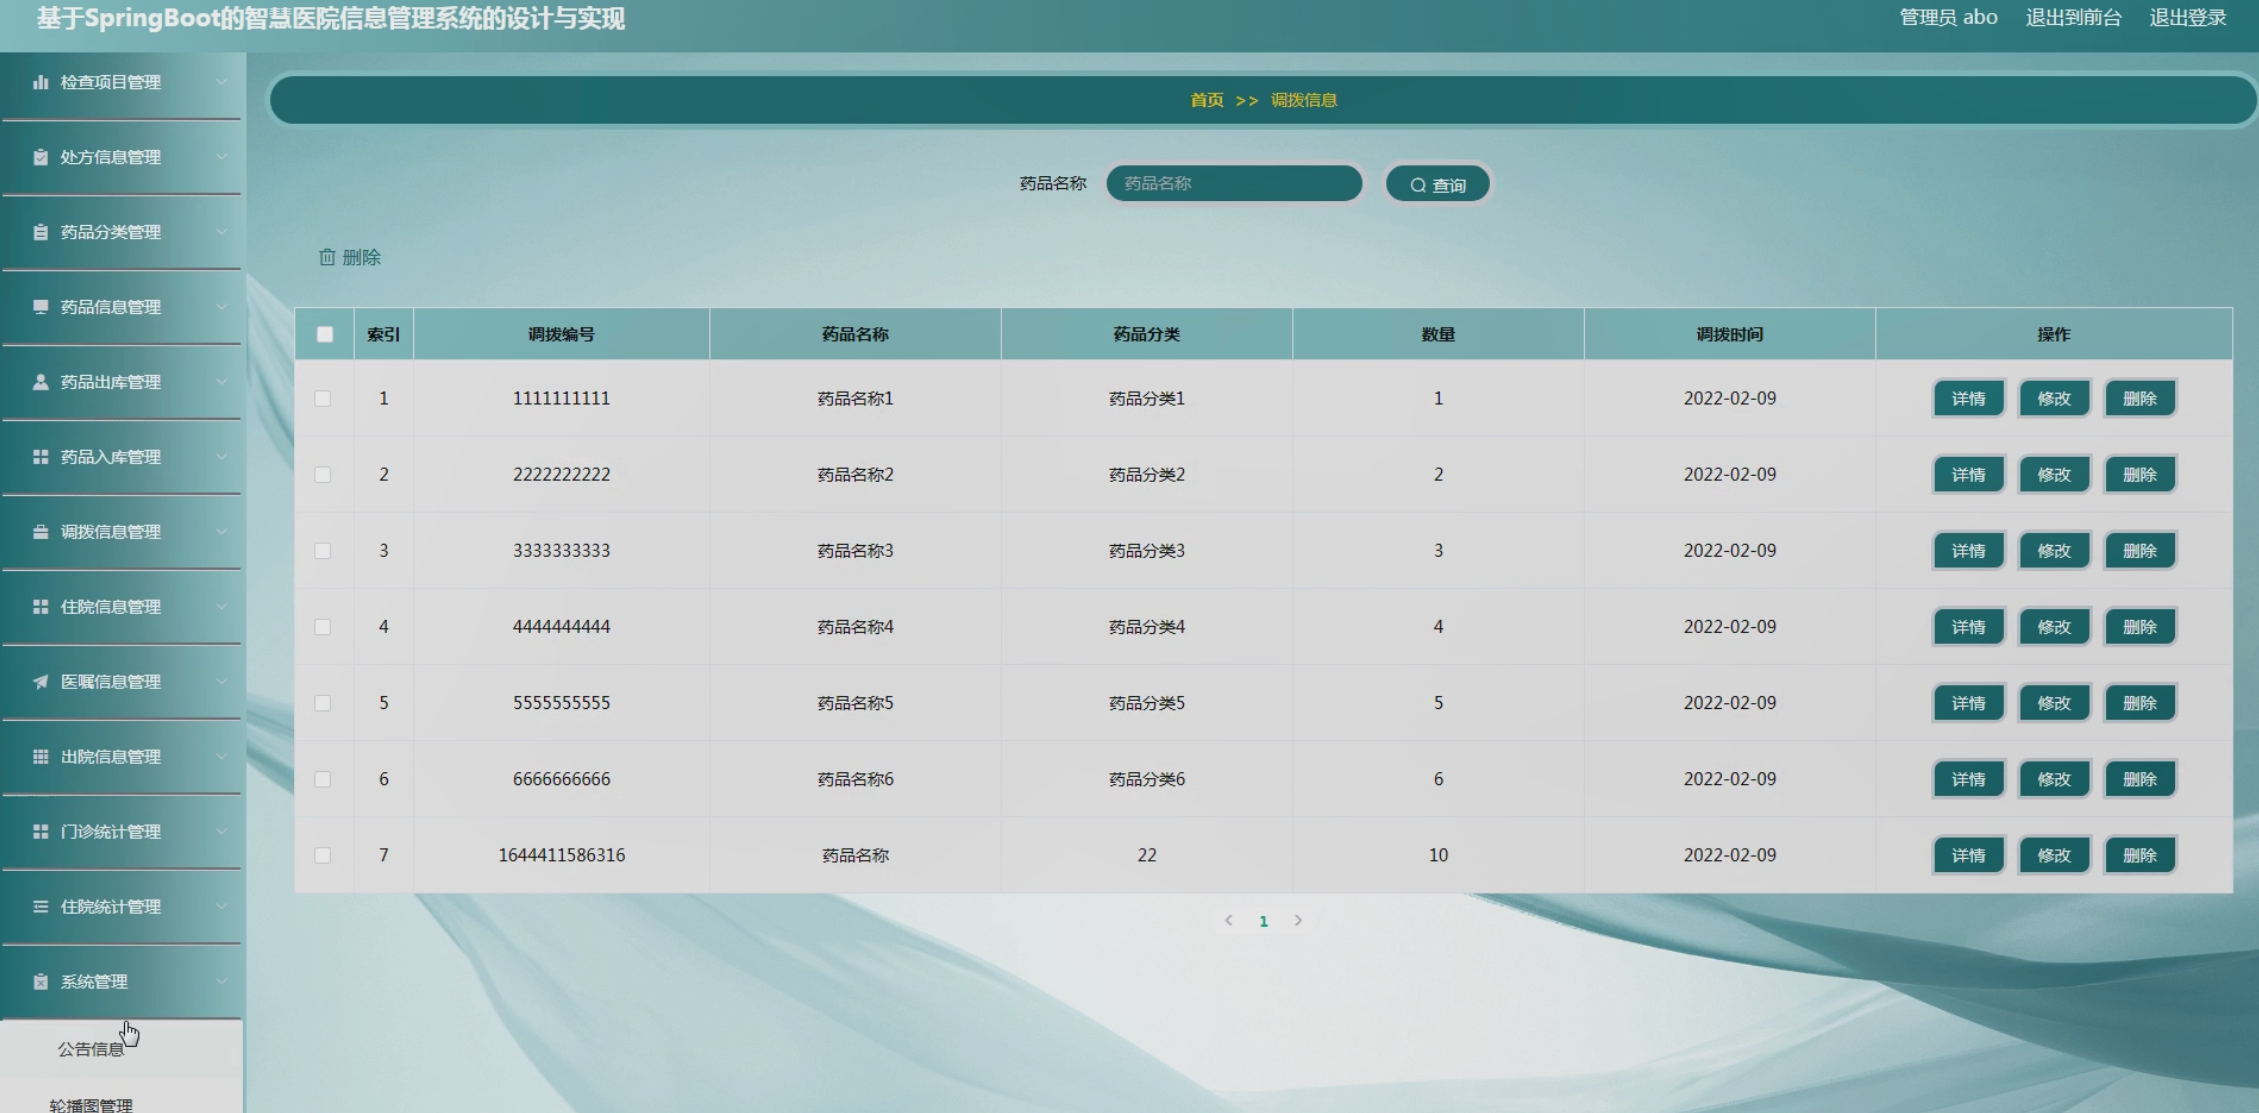Click the clipboard icon beside 处方信息管理
2259x1113 pixels.
coord(40,157)
